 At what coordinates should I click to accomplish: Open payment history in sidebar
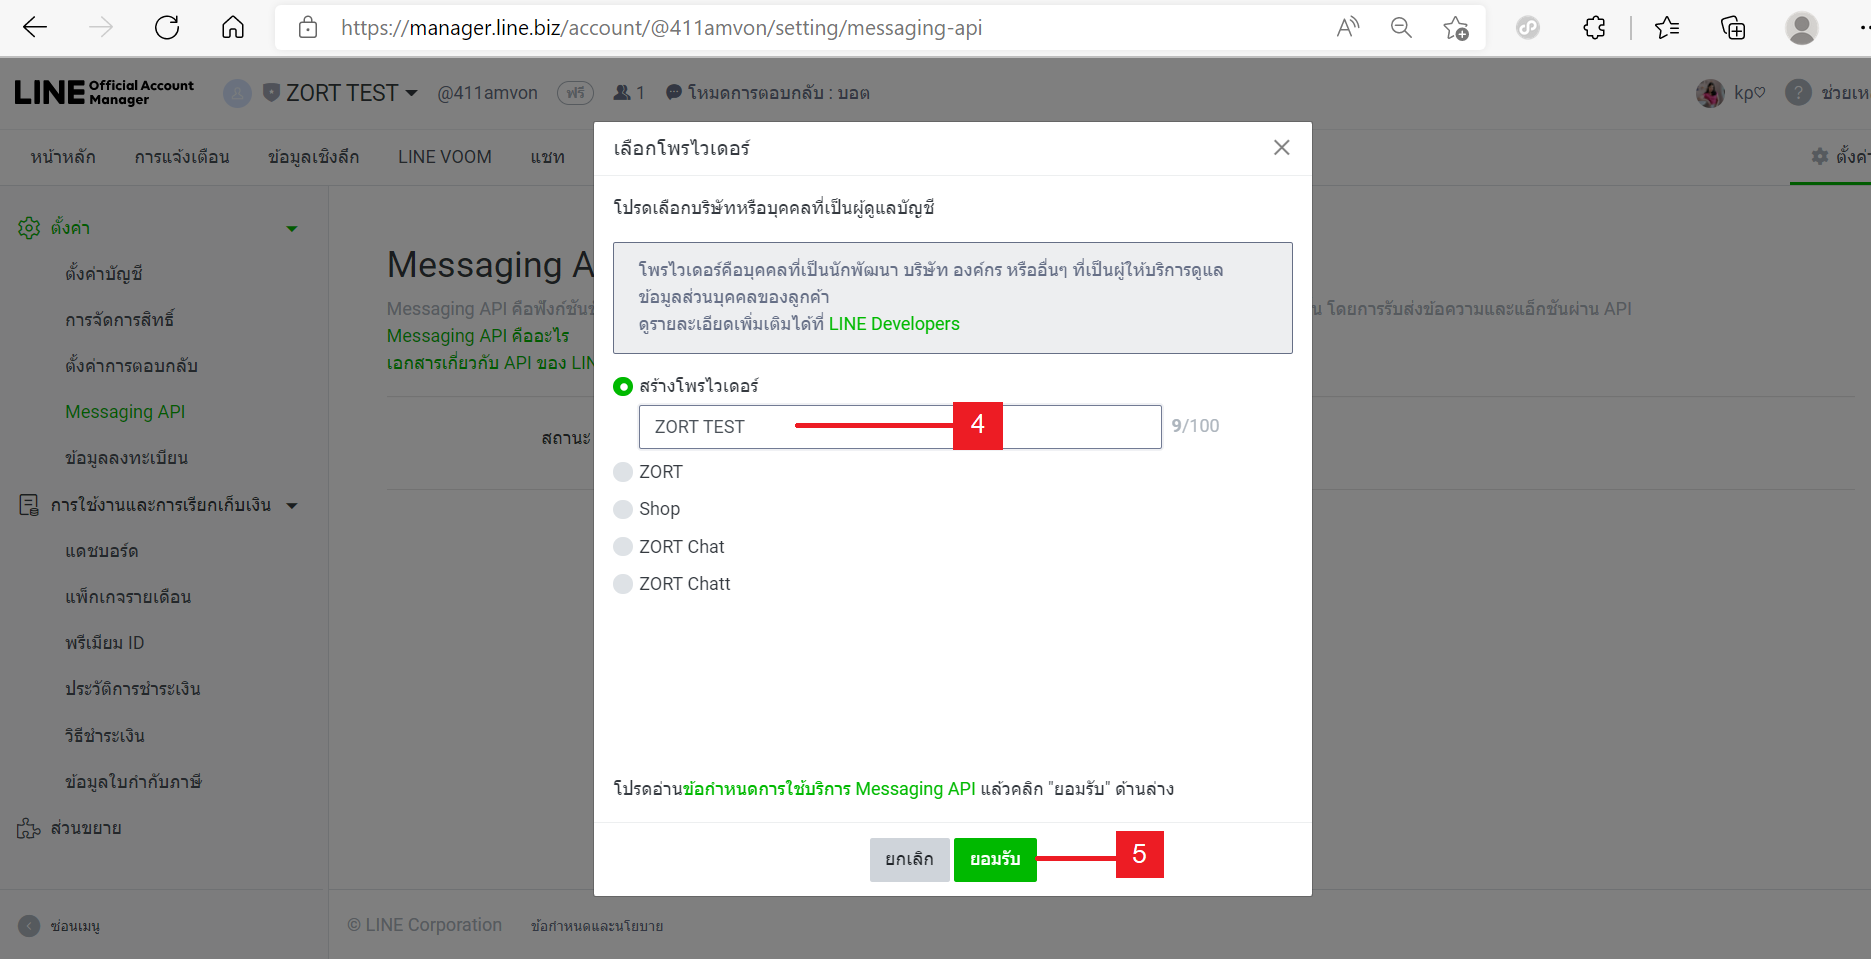pos(133,689)
